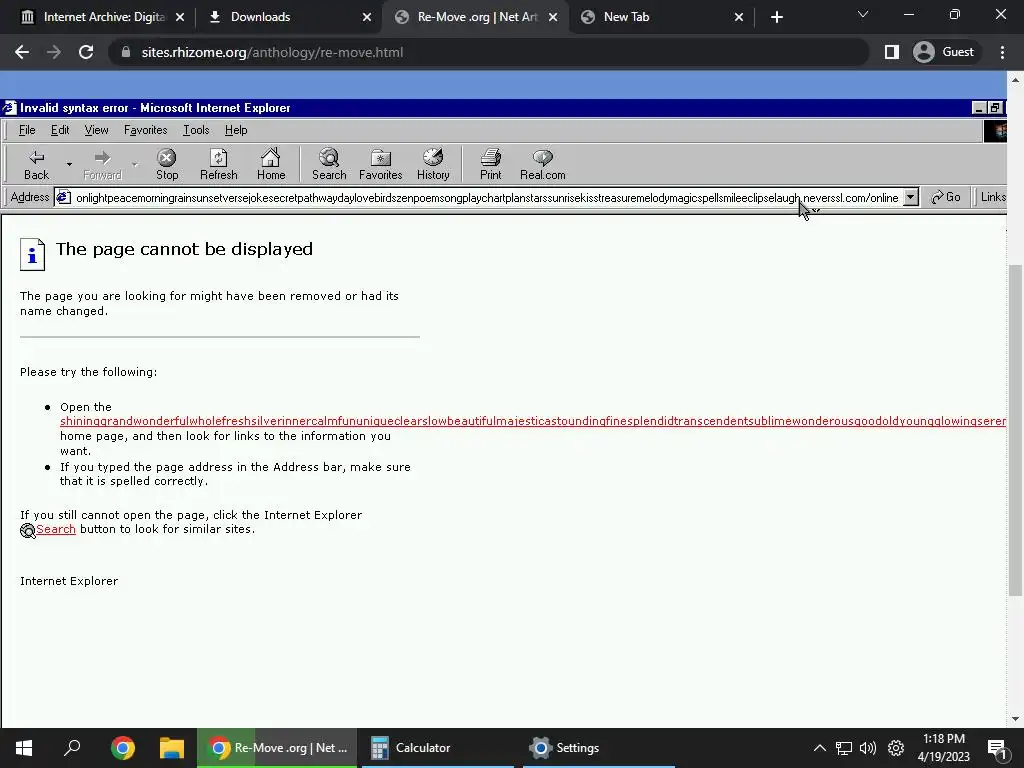1024x768 pixels.
Task: Click the Go button beside the address bar
Action: point(946,197)
